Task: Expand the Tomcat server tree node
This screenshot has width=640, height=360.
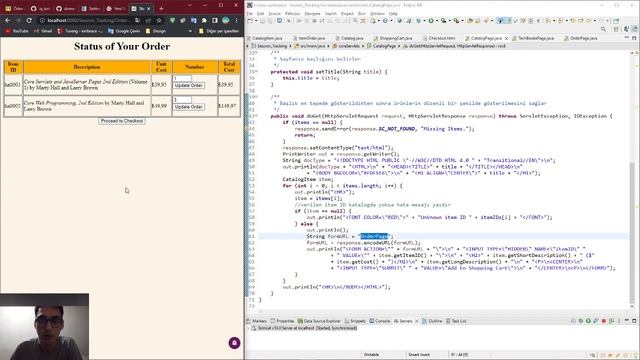Action: point(249,328)
